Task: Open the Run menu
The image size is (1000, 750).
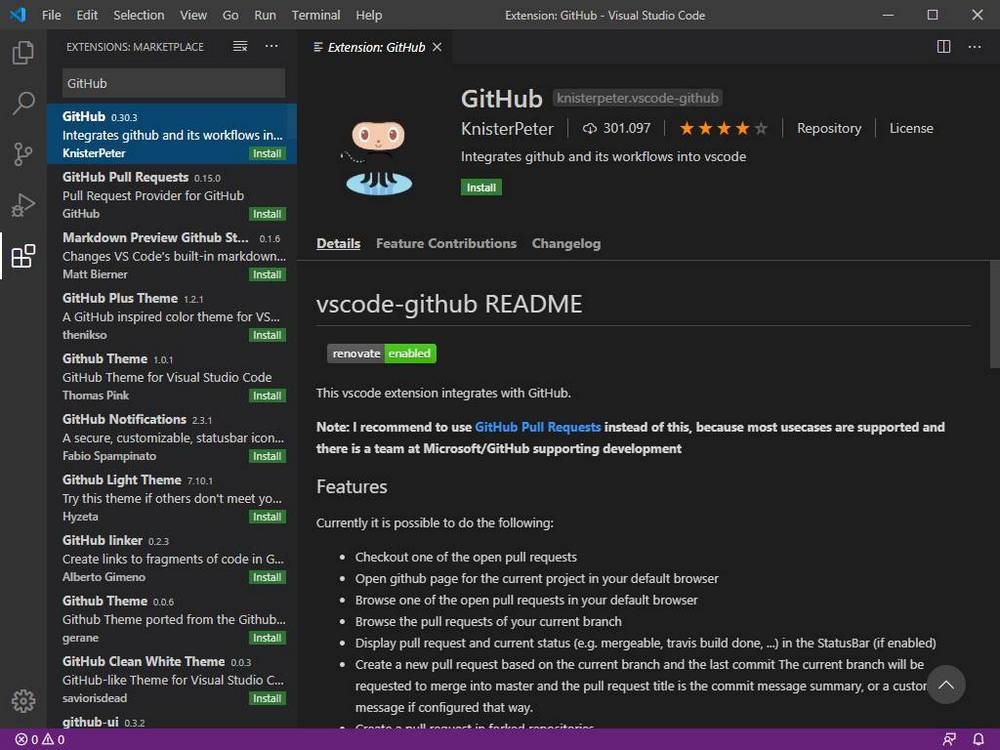Action: pyautogui.click(x=265, y=15)
